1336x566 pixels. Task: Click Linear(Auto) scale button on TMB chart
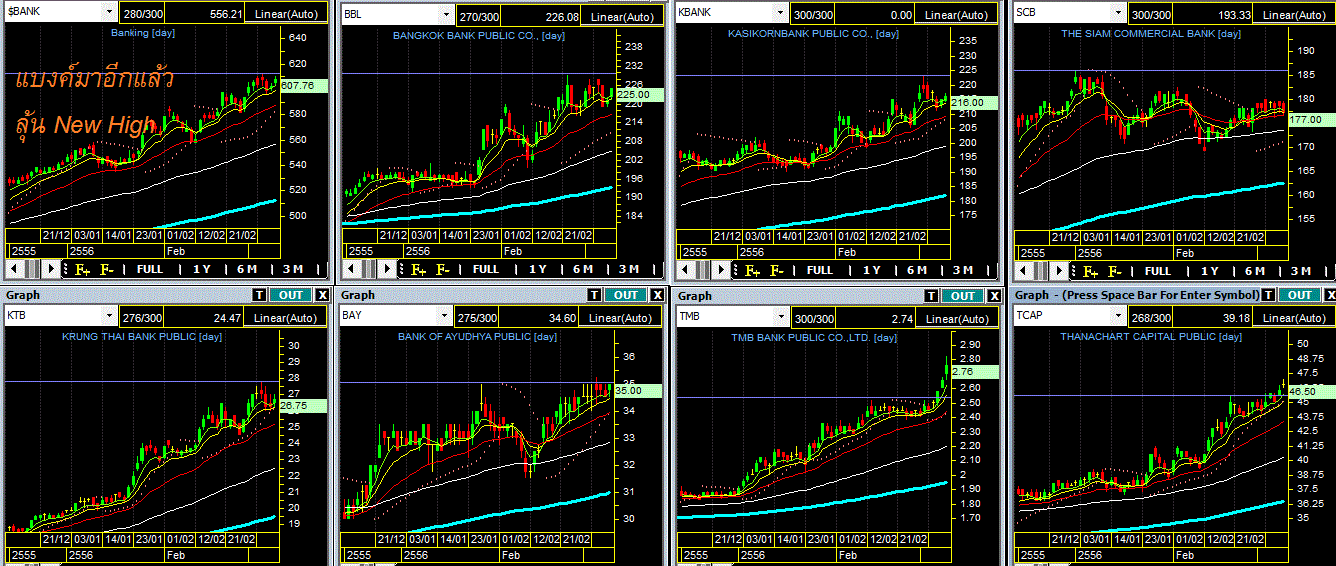tap(958, 318)
